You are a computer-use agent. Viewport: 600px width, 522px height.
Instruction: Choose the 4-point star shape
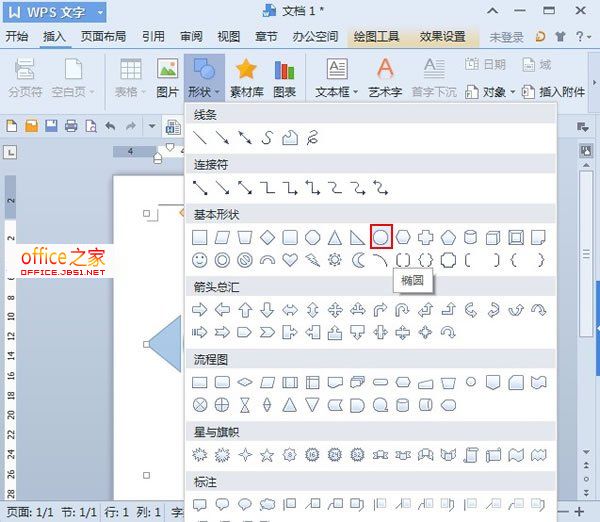pos(245,455)
